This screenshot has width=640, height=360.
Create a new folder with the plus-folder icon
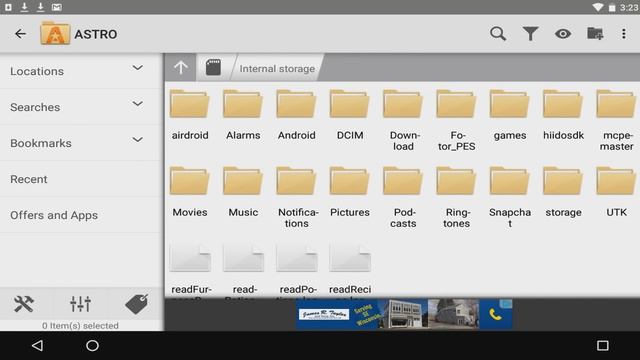(x=595, y=34)
